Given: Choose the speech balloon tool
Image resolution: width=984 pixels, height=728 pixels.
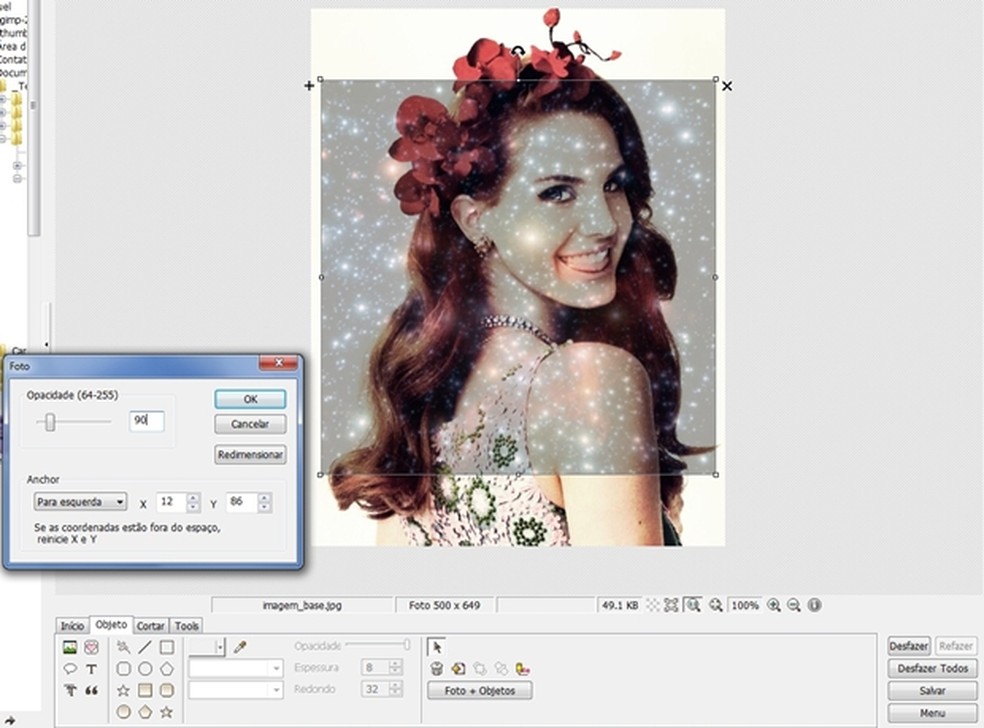Looking at the screenshot, I should click(x=70, y=669).
